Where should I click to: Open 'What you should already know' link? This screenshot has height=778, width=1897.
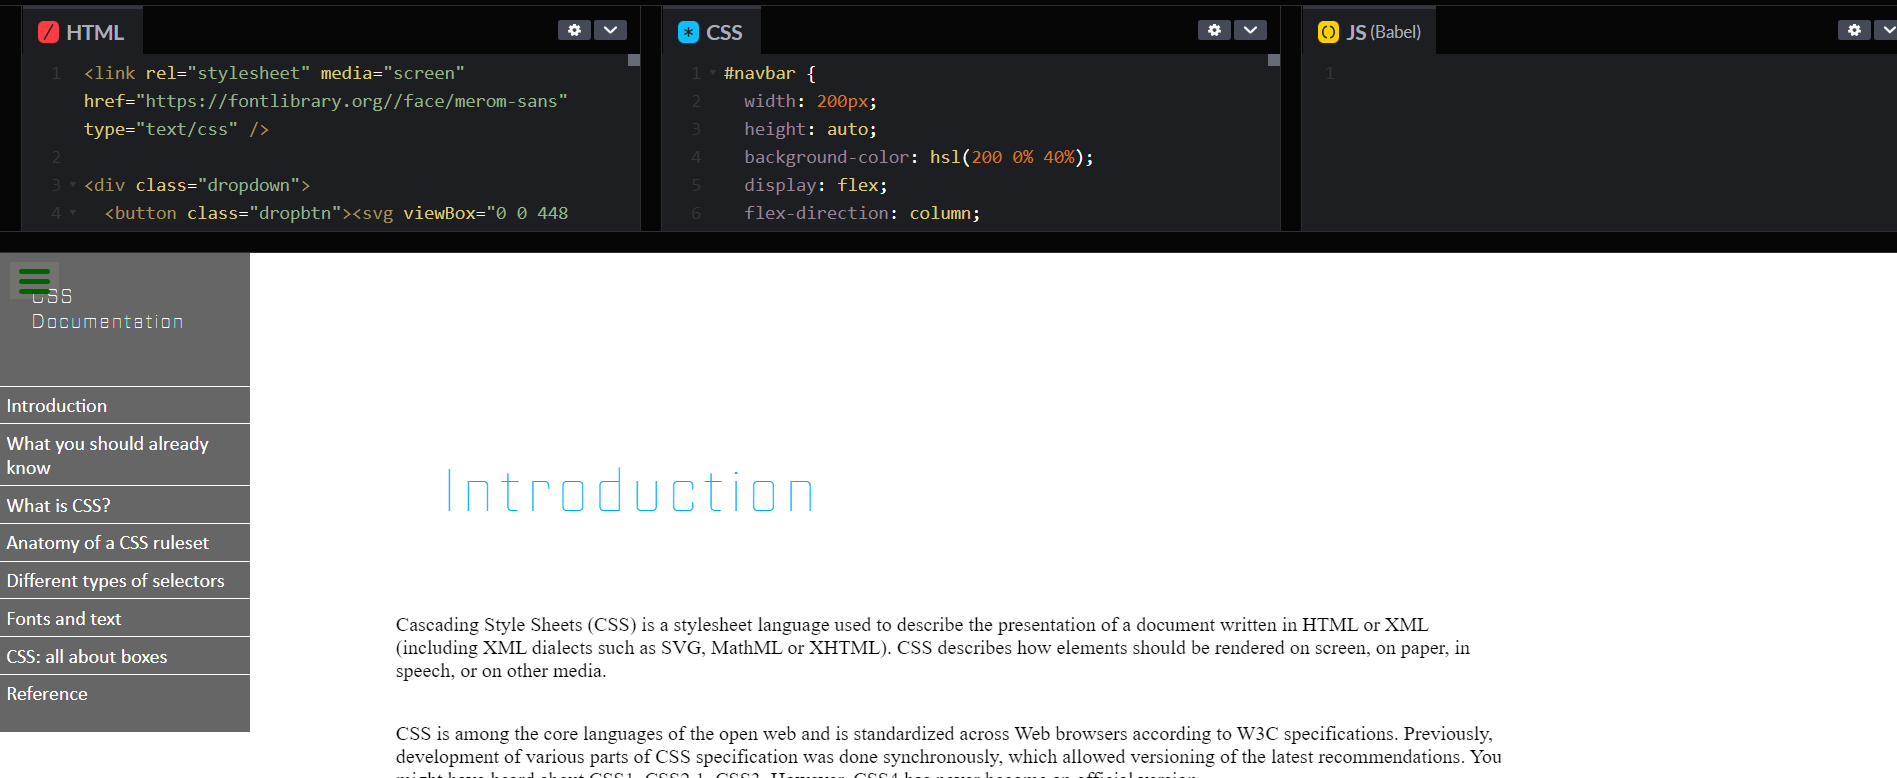coord(125,455)
